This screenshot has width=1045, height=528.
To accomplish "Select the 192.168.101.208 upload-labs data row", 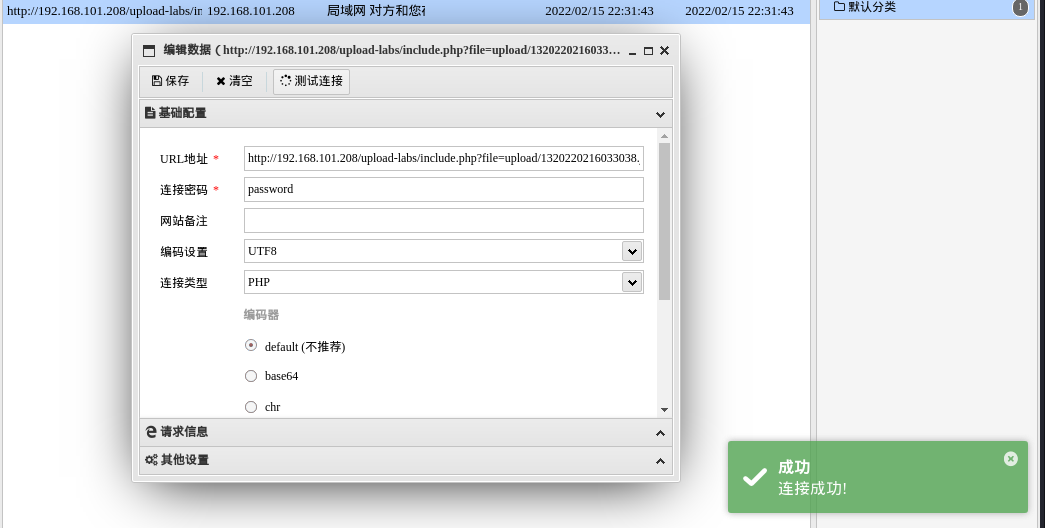I will click(407, 11).
